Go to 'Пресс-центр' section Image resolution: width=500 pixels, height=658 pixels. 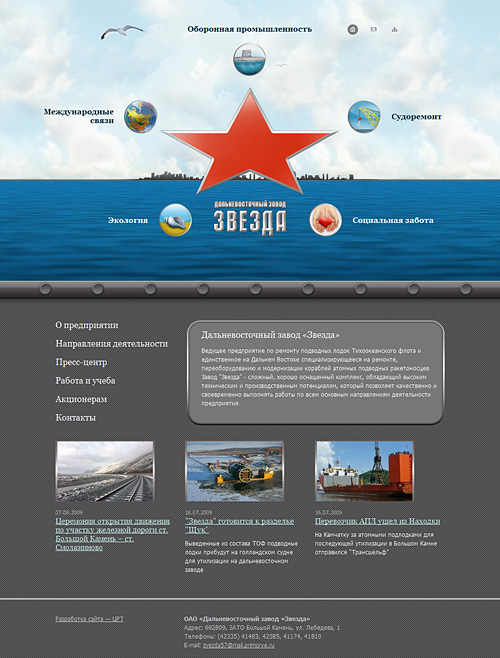tap(81, 362)
